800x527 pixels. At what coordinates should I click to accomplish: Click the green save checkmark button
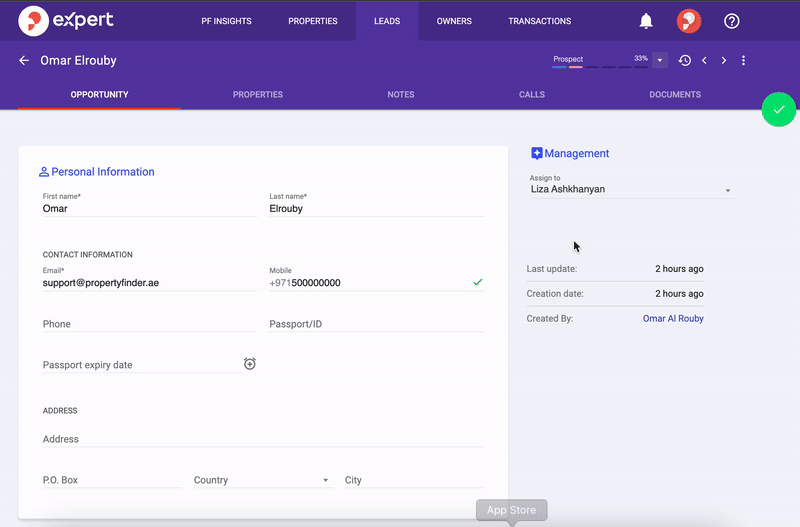[x=779, y=110]
